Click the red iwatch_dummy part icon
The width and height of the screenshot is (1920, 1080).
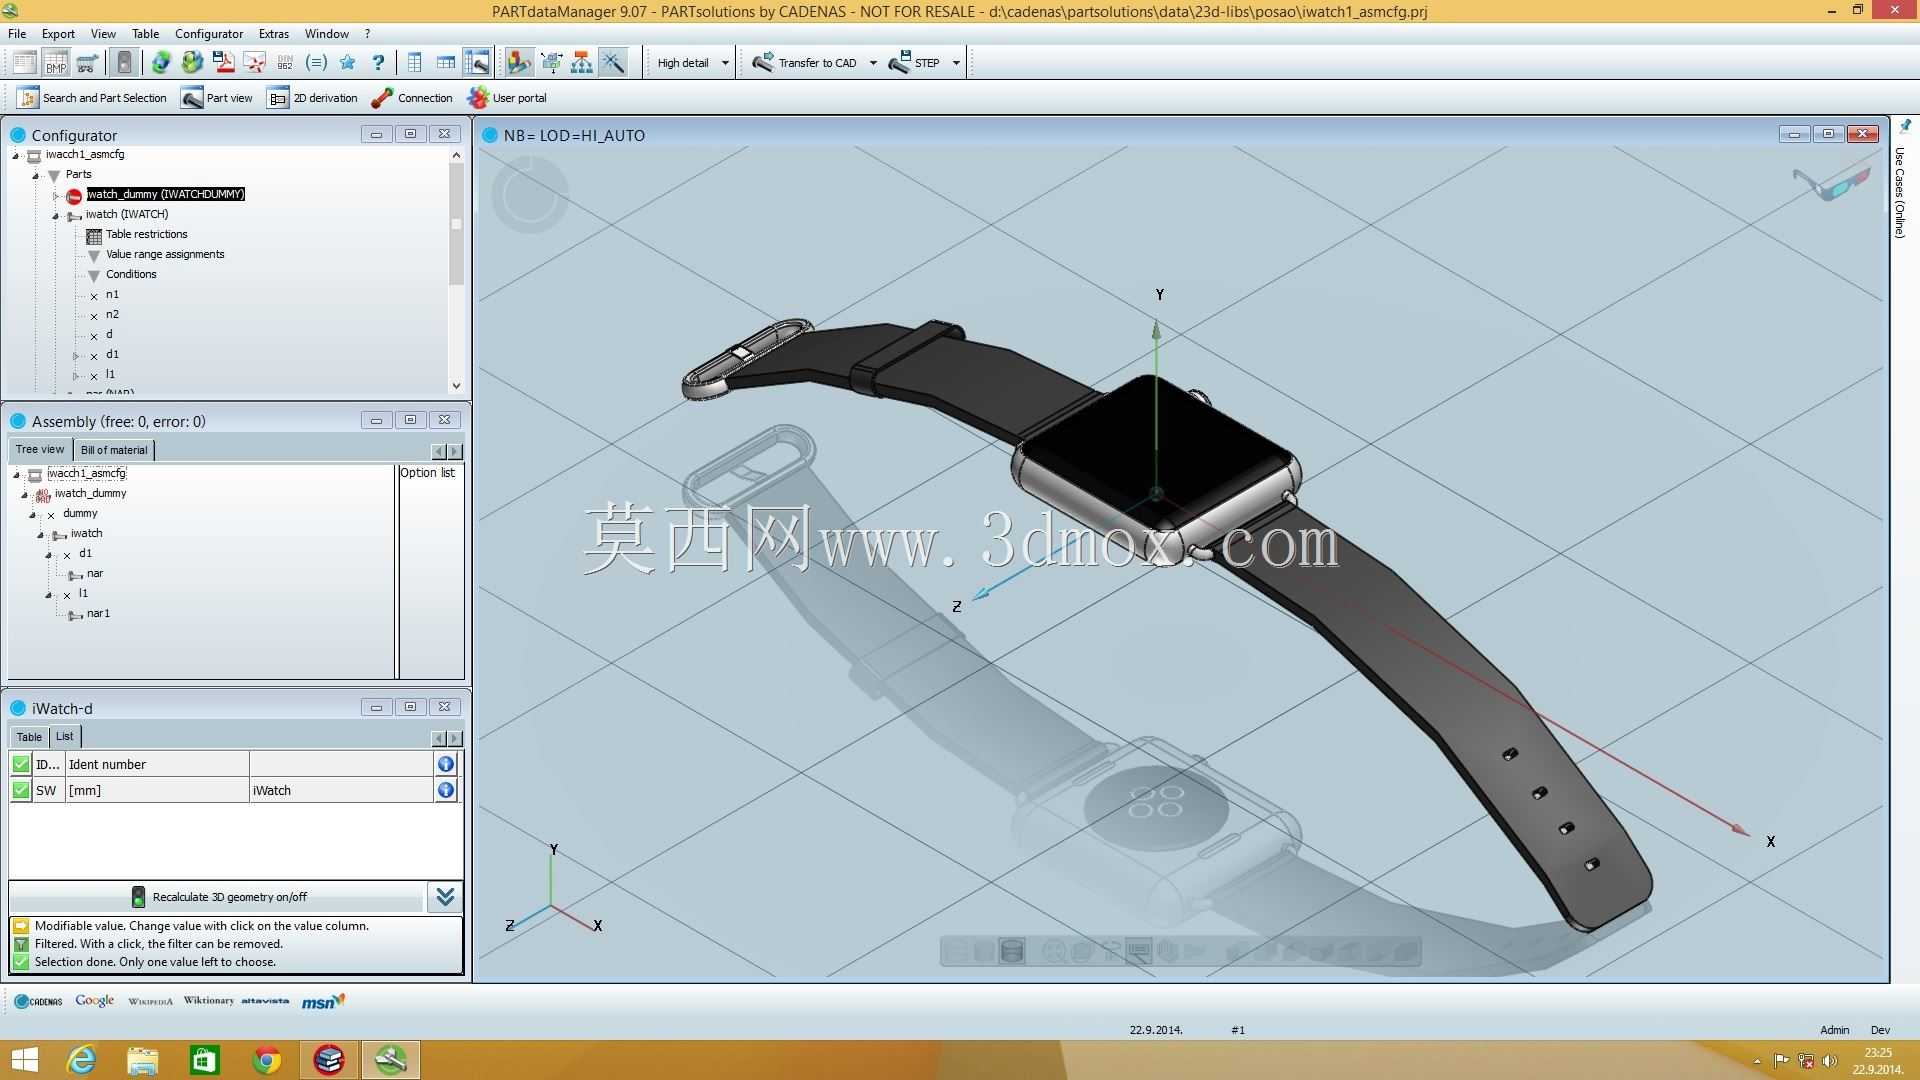[74, 195]
